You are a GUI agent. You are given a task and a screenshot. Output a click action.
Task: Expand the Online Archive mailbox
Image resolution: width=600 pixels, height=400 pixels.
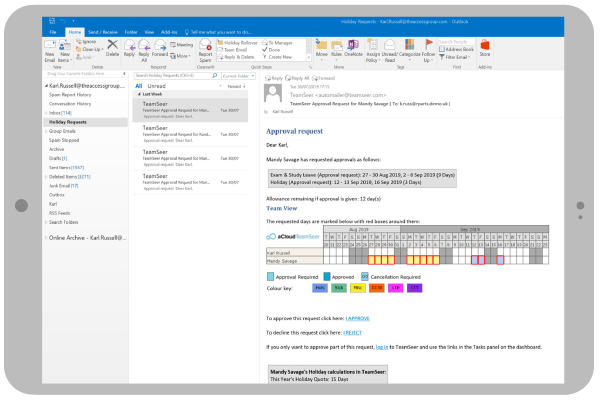[46, 238]
